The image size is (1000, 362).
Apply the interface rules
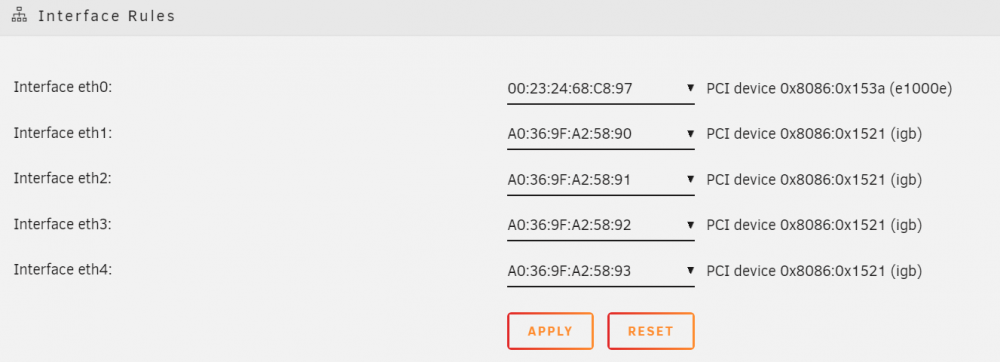550,331
